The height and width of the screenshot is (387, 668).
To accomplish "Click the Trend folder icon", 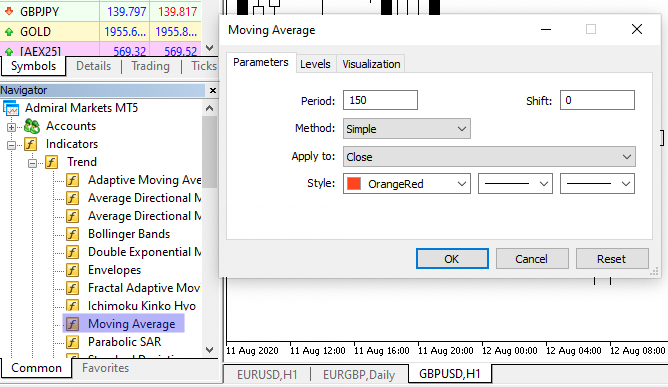I will click(52, 162).
